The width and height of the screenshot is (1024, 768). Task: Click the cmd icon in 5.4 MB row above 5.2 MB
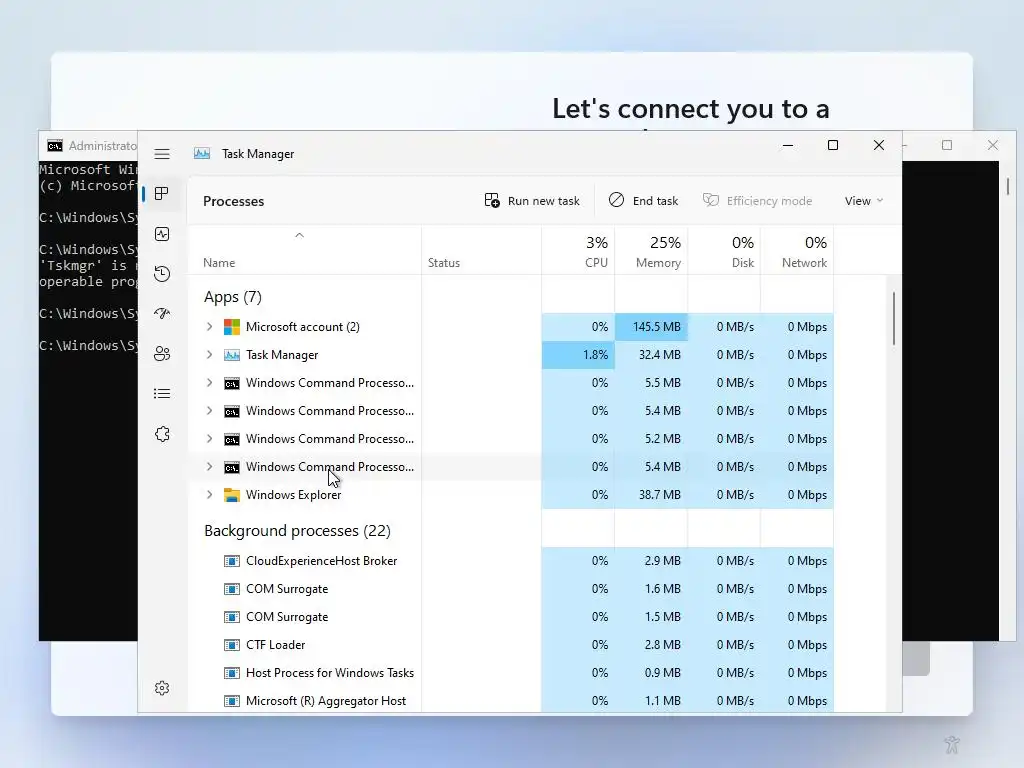[232, 411]
